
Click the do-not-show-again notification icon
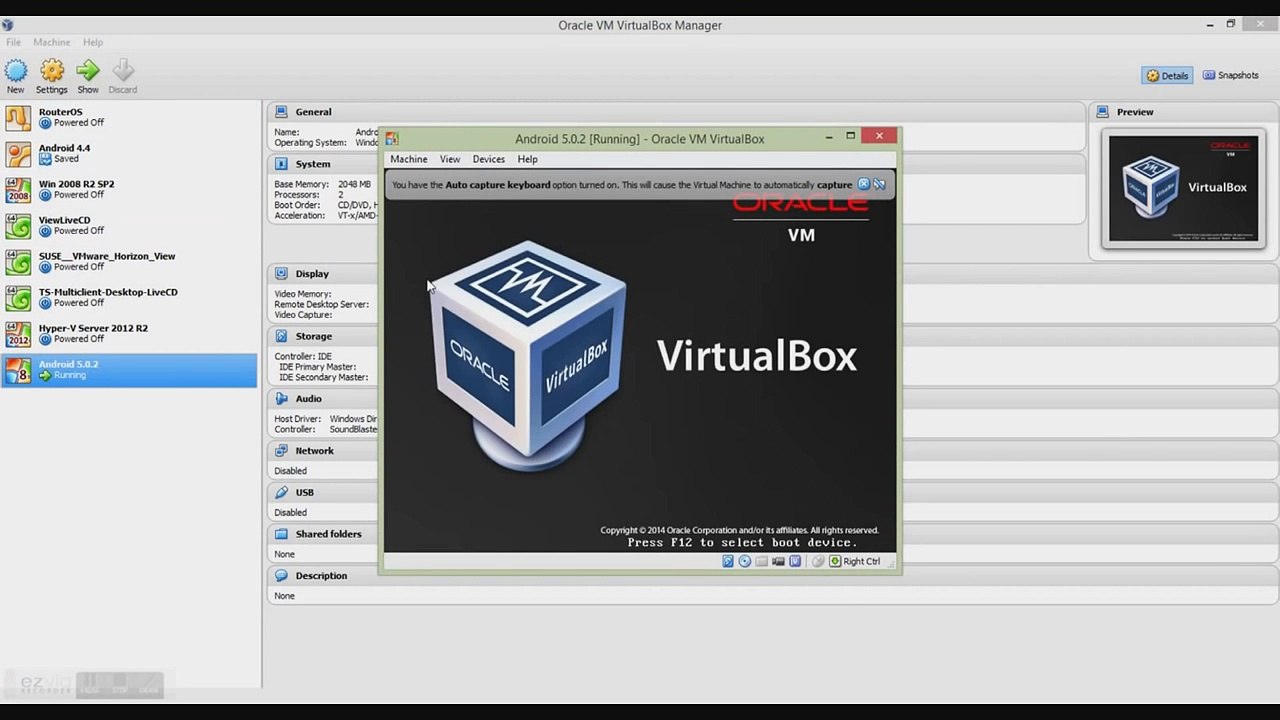(879, 184)
